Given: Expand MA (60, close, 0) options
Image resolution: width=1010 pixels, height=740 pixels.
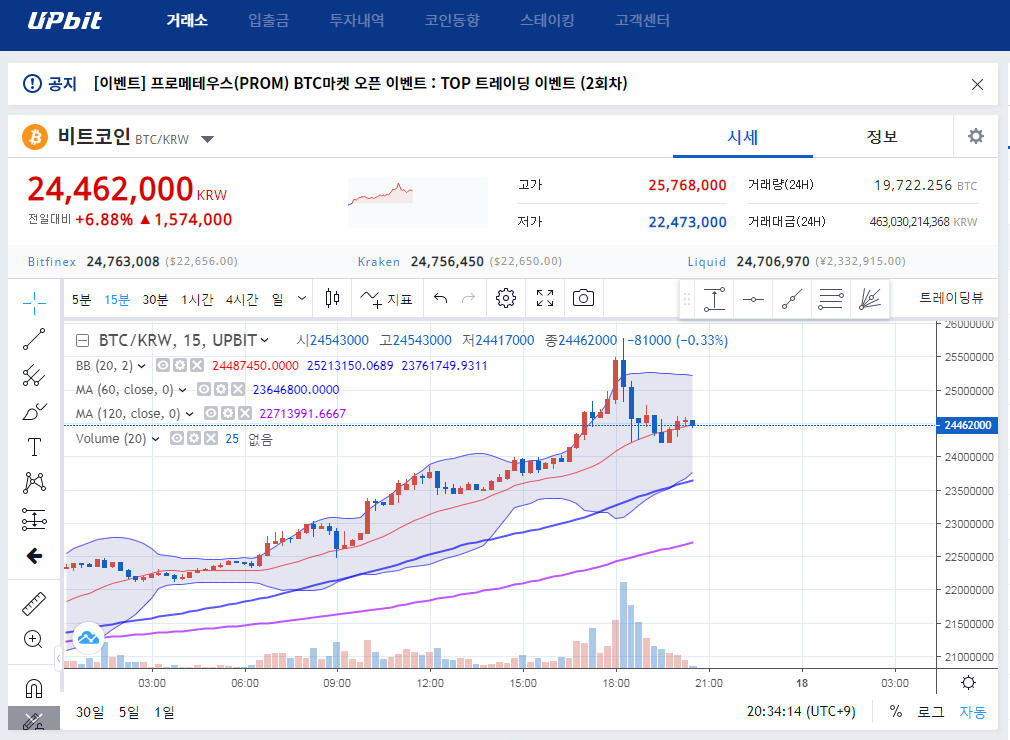Looking at the screenshot, I should pos(182,390).
